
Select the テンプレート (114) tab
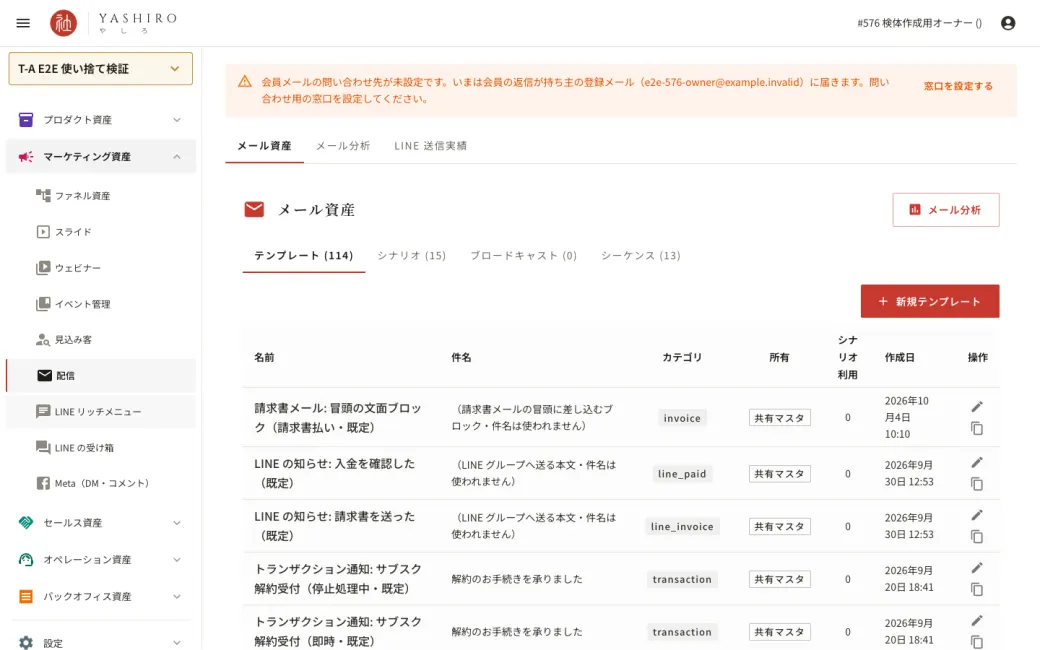click(x=304, y=255)
